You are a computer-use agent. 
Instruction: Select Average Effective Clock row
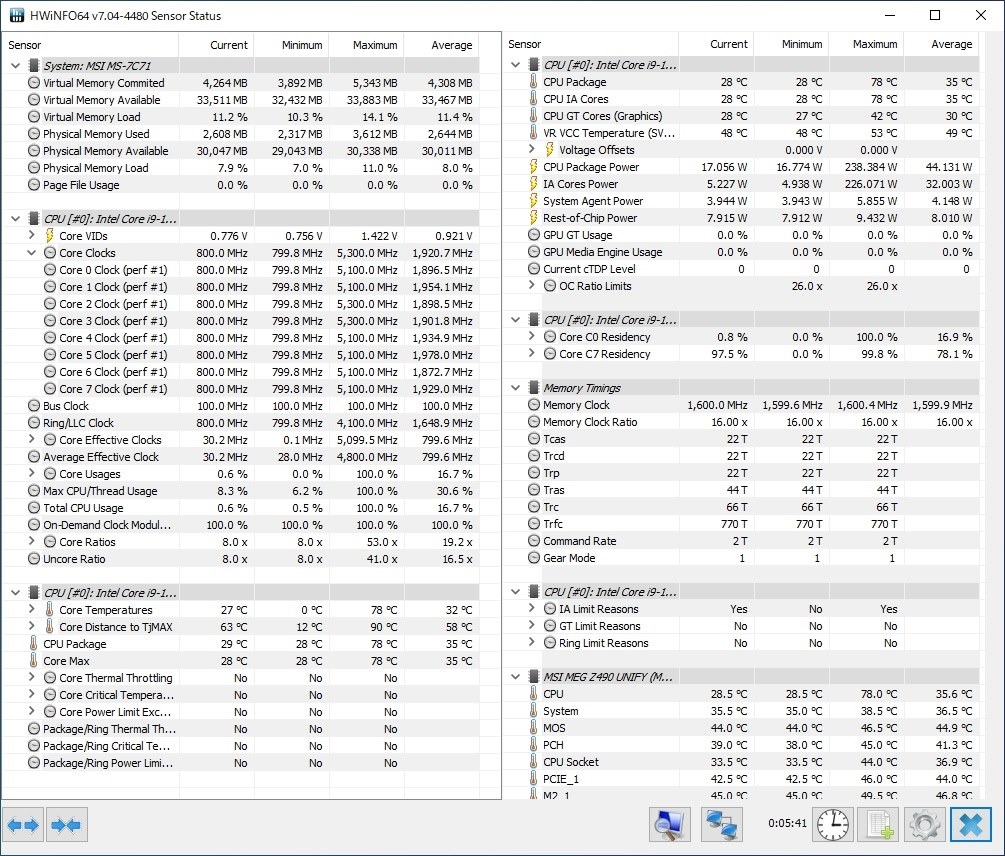tap(240, 457)
